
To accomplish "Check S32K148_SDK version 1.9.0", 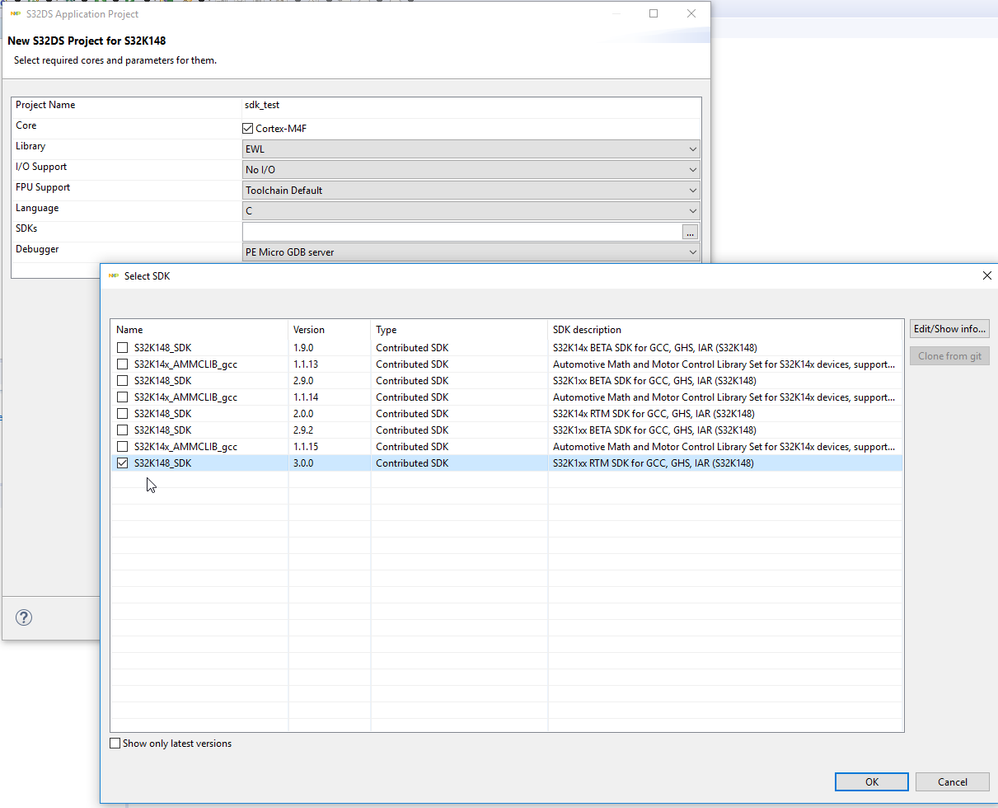I will [122, 348].
